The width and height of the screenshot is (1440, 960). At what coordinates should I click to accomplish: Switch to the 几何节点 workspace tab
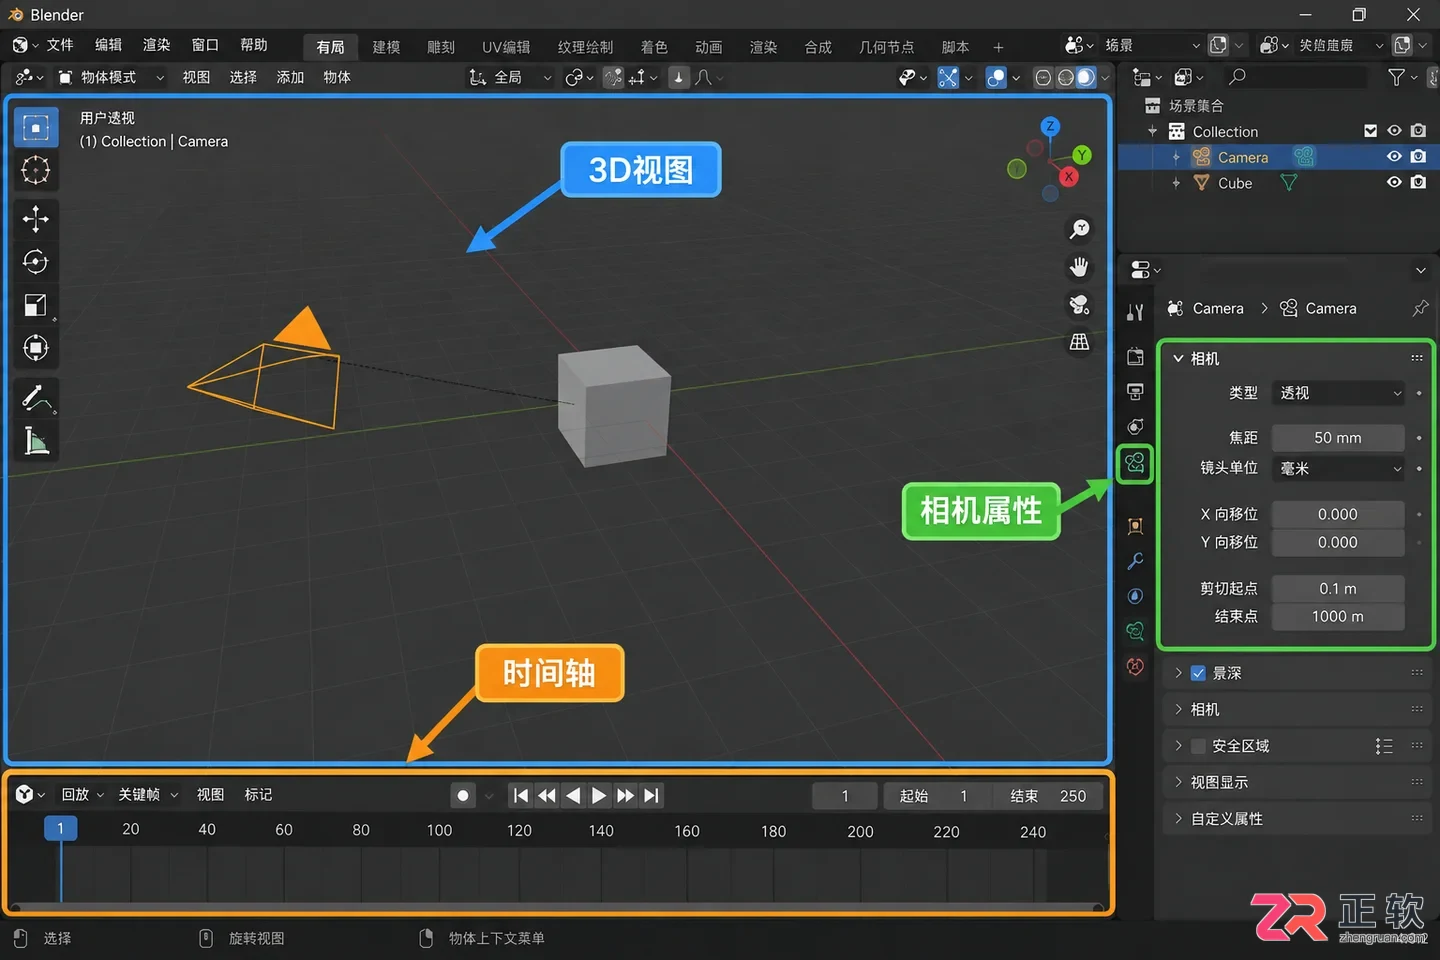tap(886, 47)
